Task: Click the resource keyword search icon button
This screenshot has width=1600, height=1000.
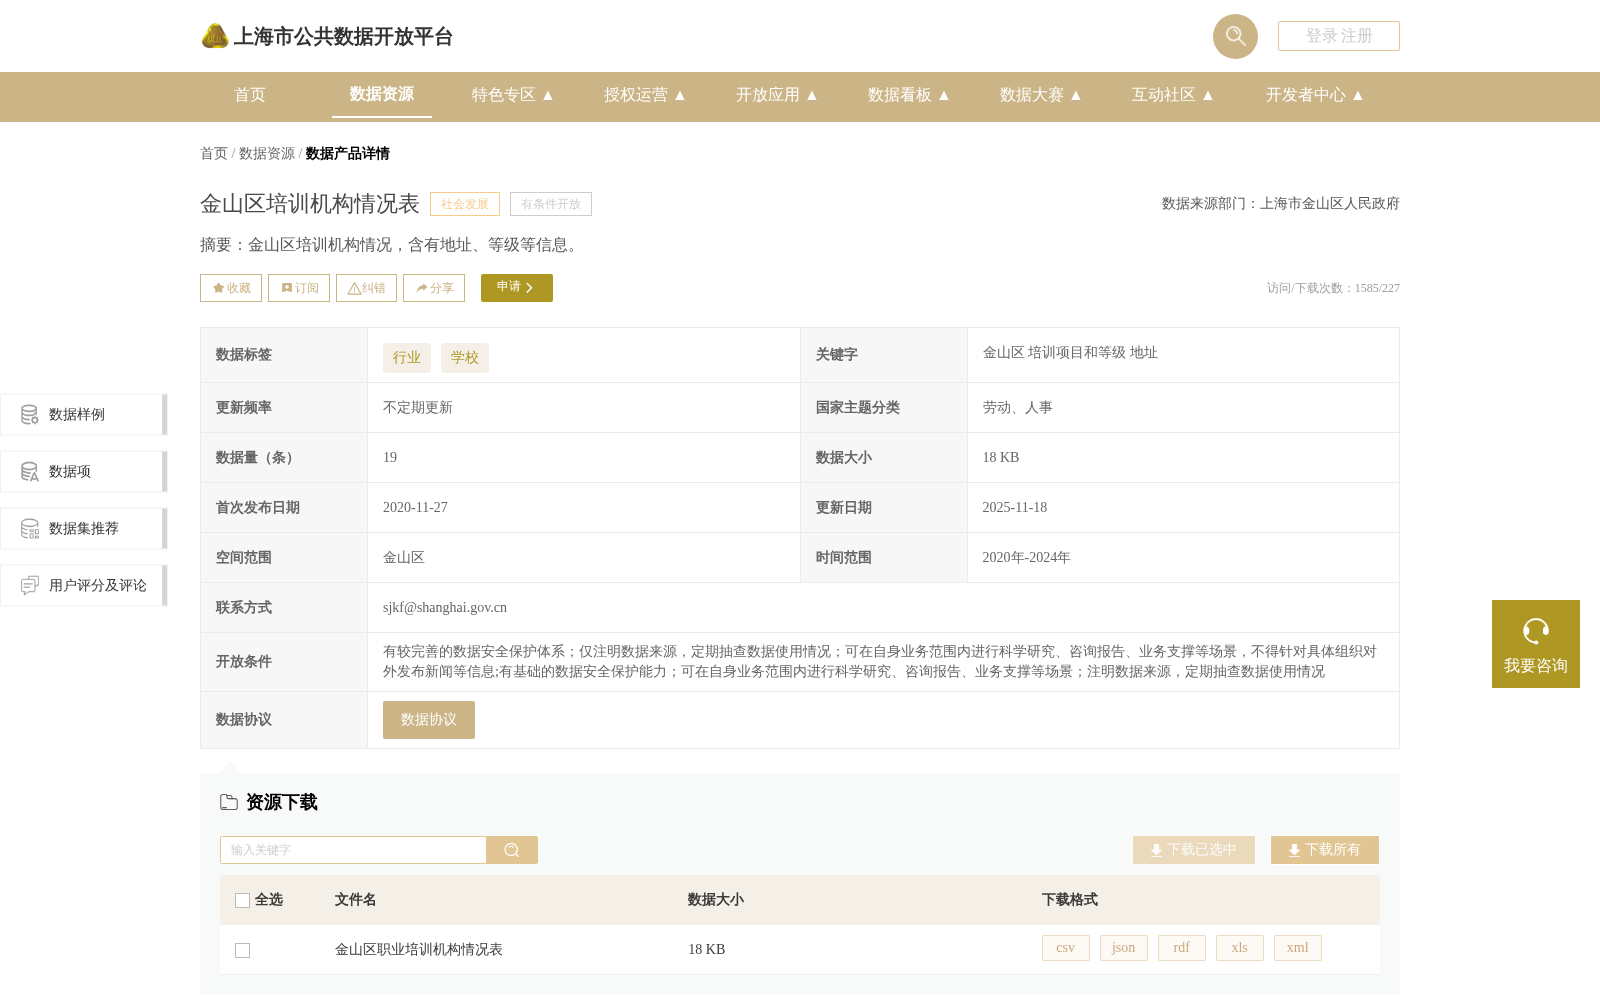Action: point(512,850)
